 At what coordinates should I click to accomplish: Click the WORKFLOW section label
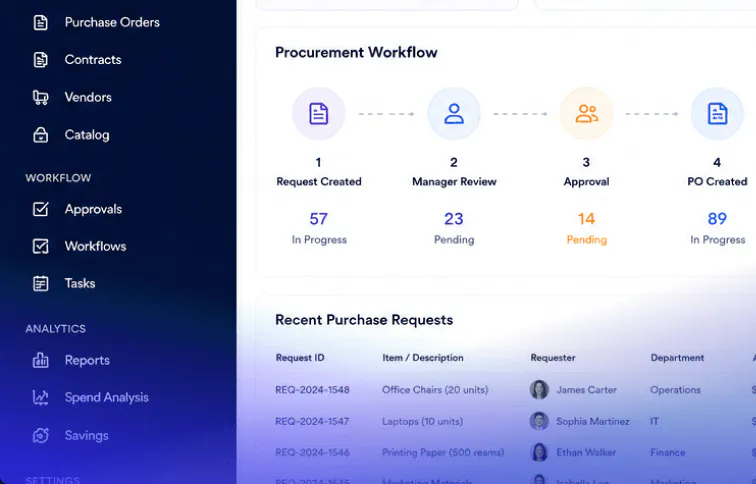point(58,178)
